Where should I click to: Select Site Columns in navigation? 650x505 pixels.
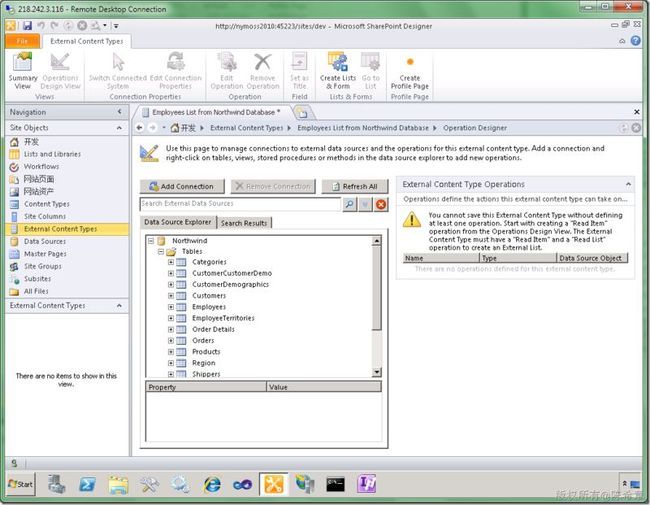click(x=45, y=216)
